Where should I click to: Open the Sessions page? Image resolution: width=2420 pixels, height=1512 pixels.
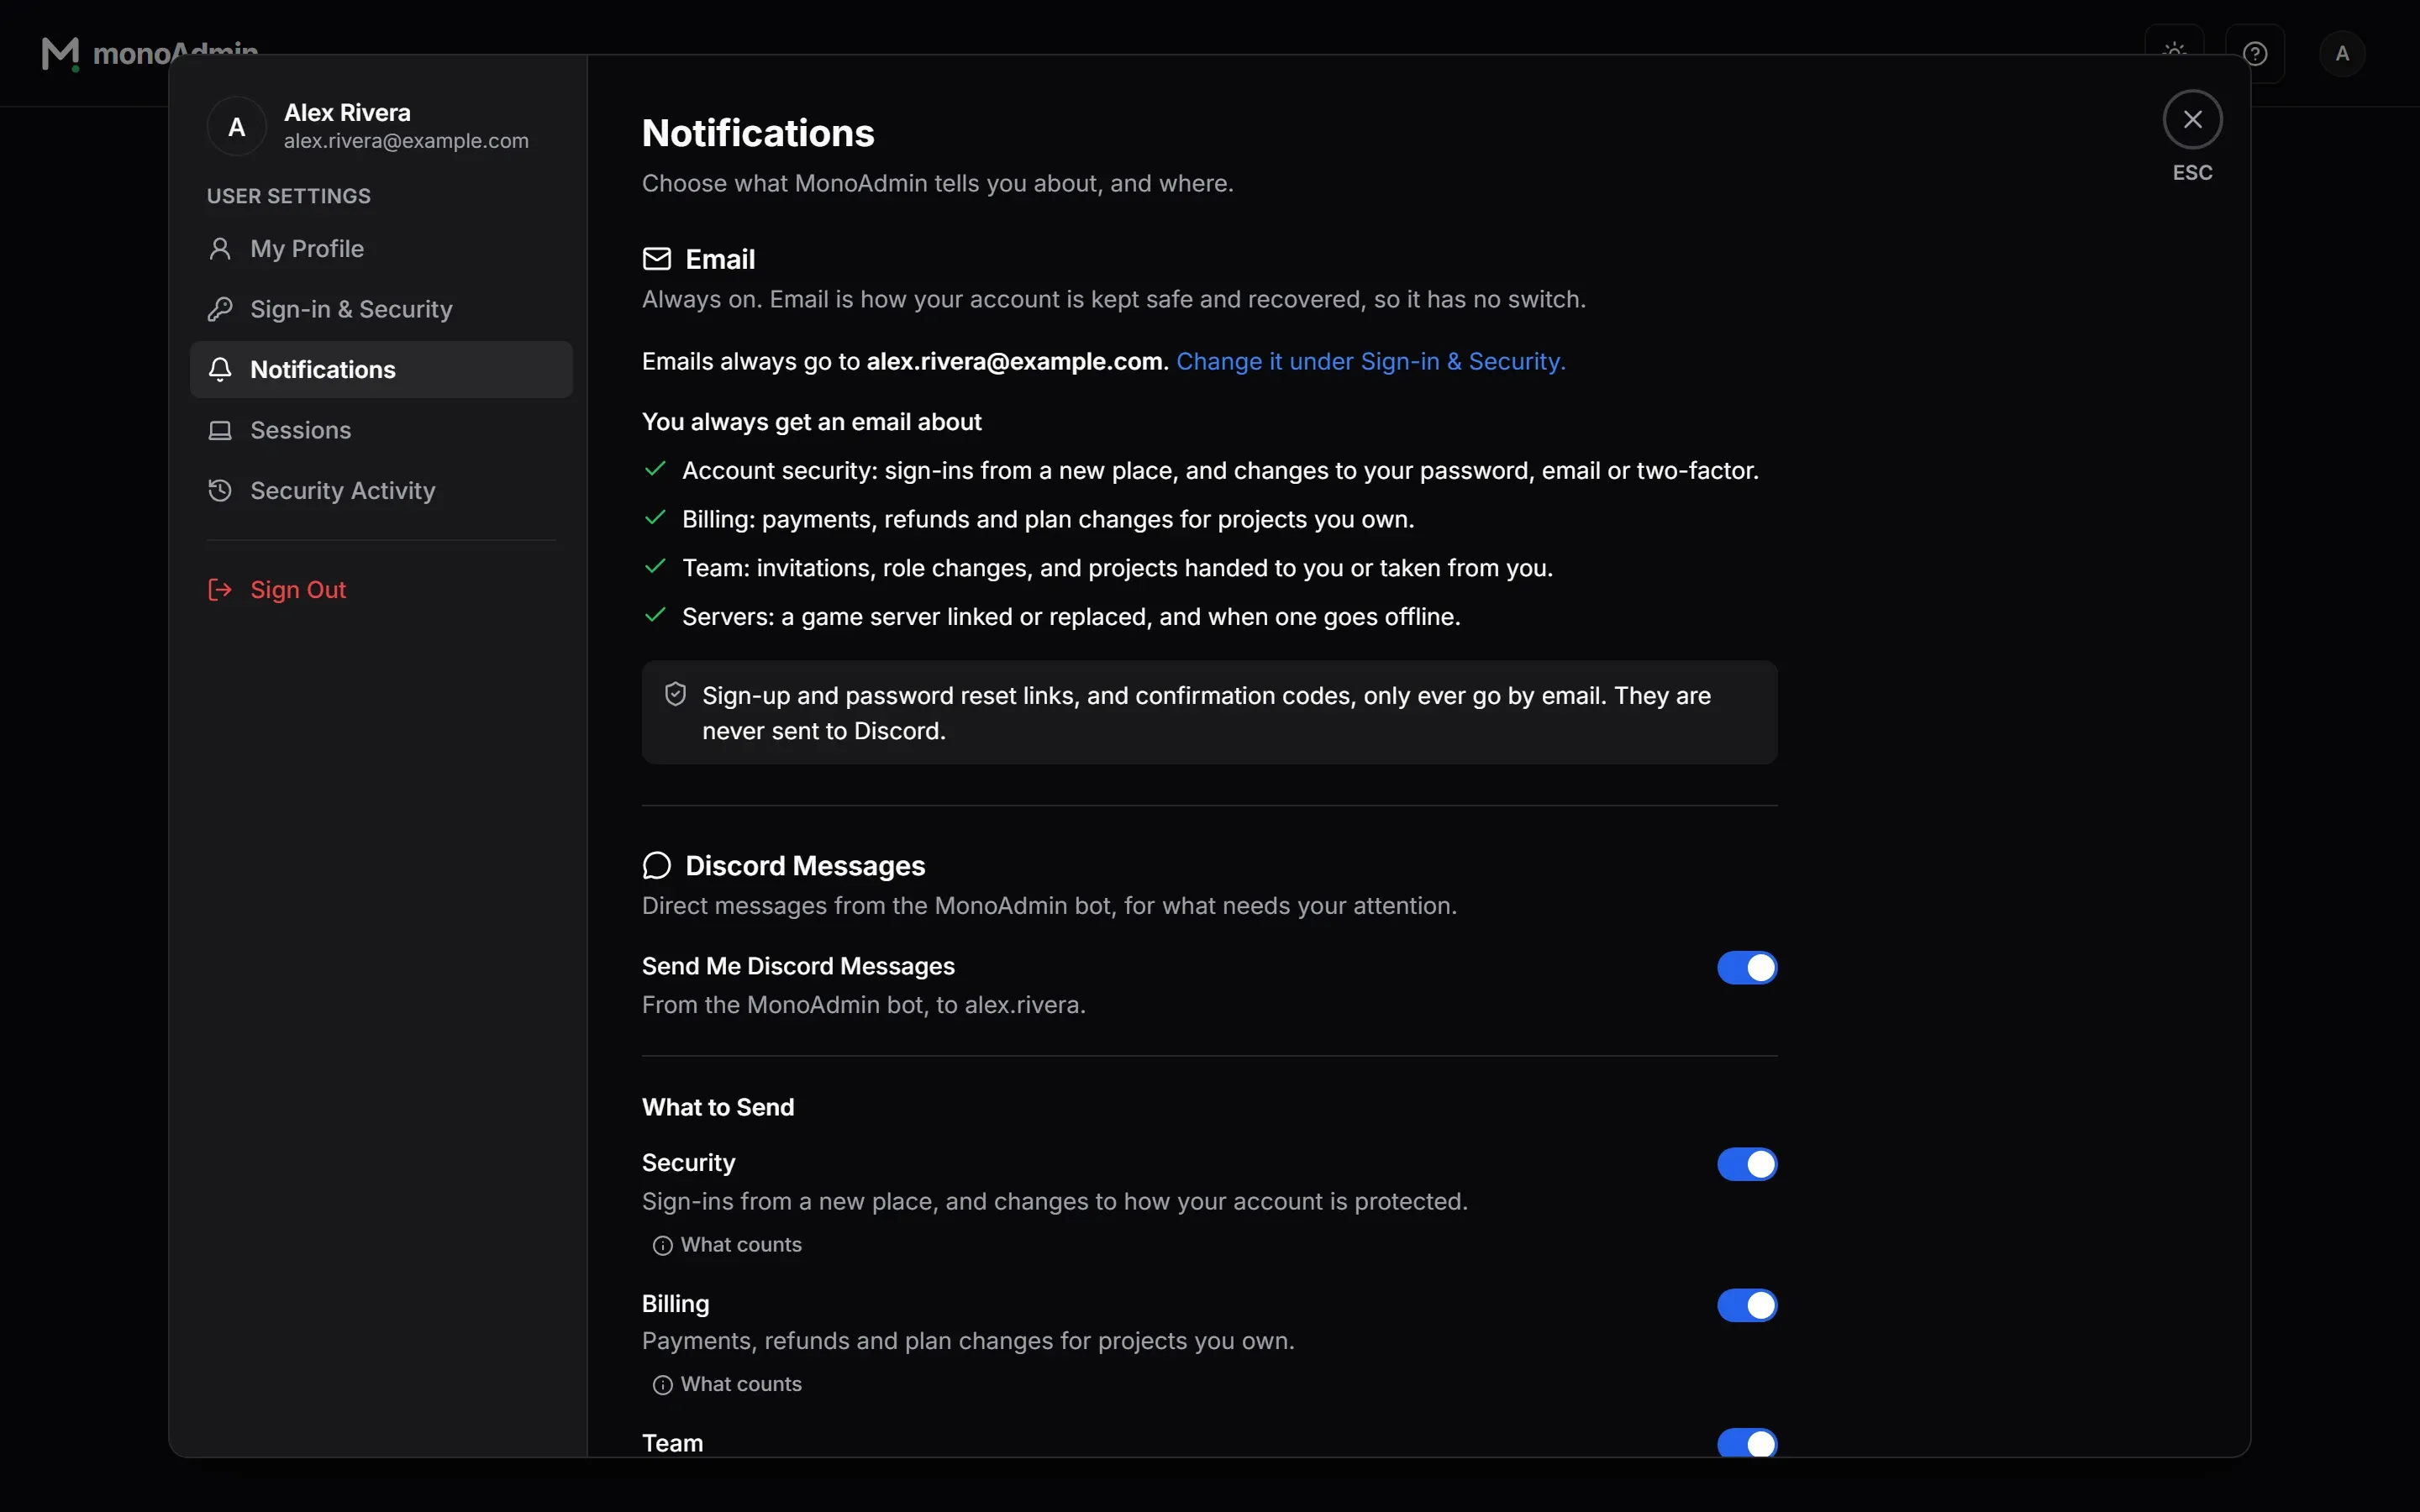381,430
